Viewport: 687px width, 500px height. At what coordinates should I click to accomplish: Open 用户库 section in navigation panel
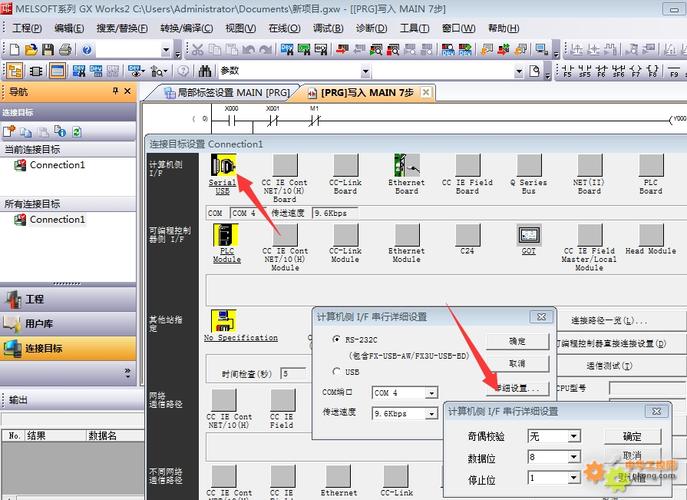click(68, 323)
